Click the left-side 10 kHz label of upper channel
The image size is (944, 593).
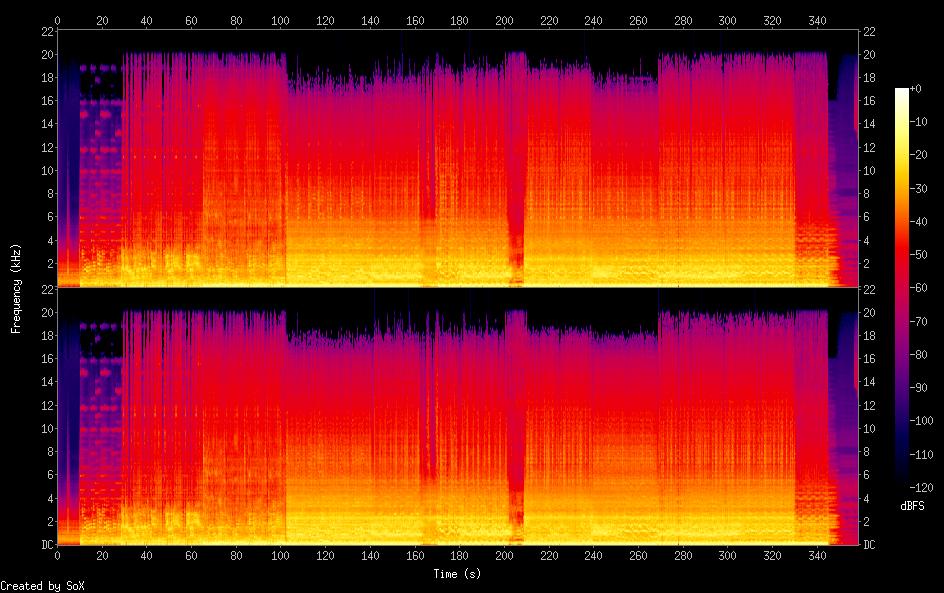click(46, 171)
